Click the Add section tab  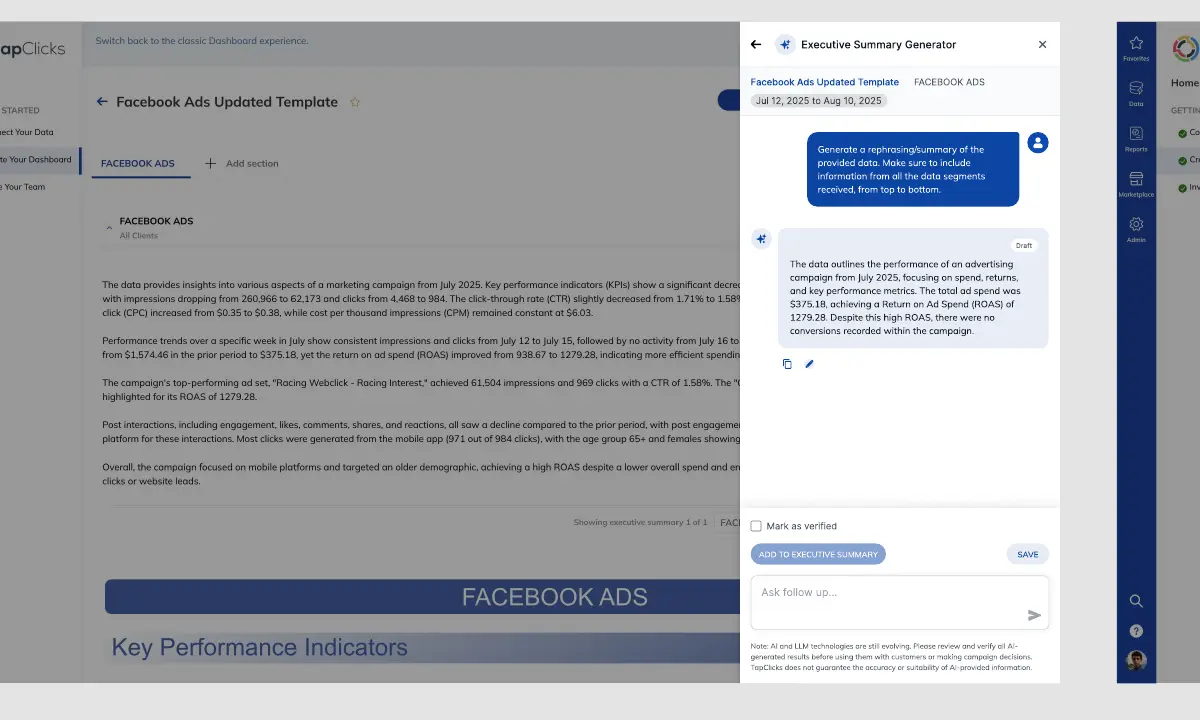point(242,163)
